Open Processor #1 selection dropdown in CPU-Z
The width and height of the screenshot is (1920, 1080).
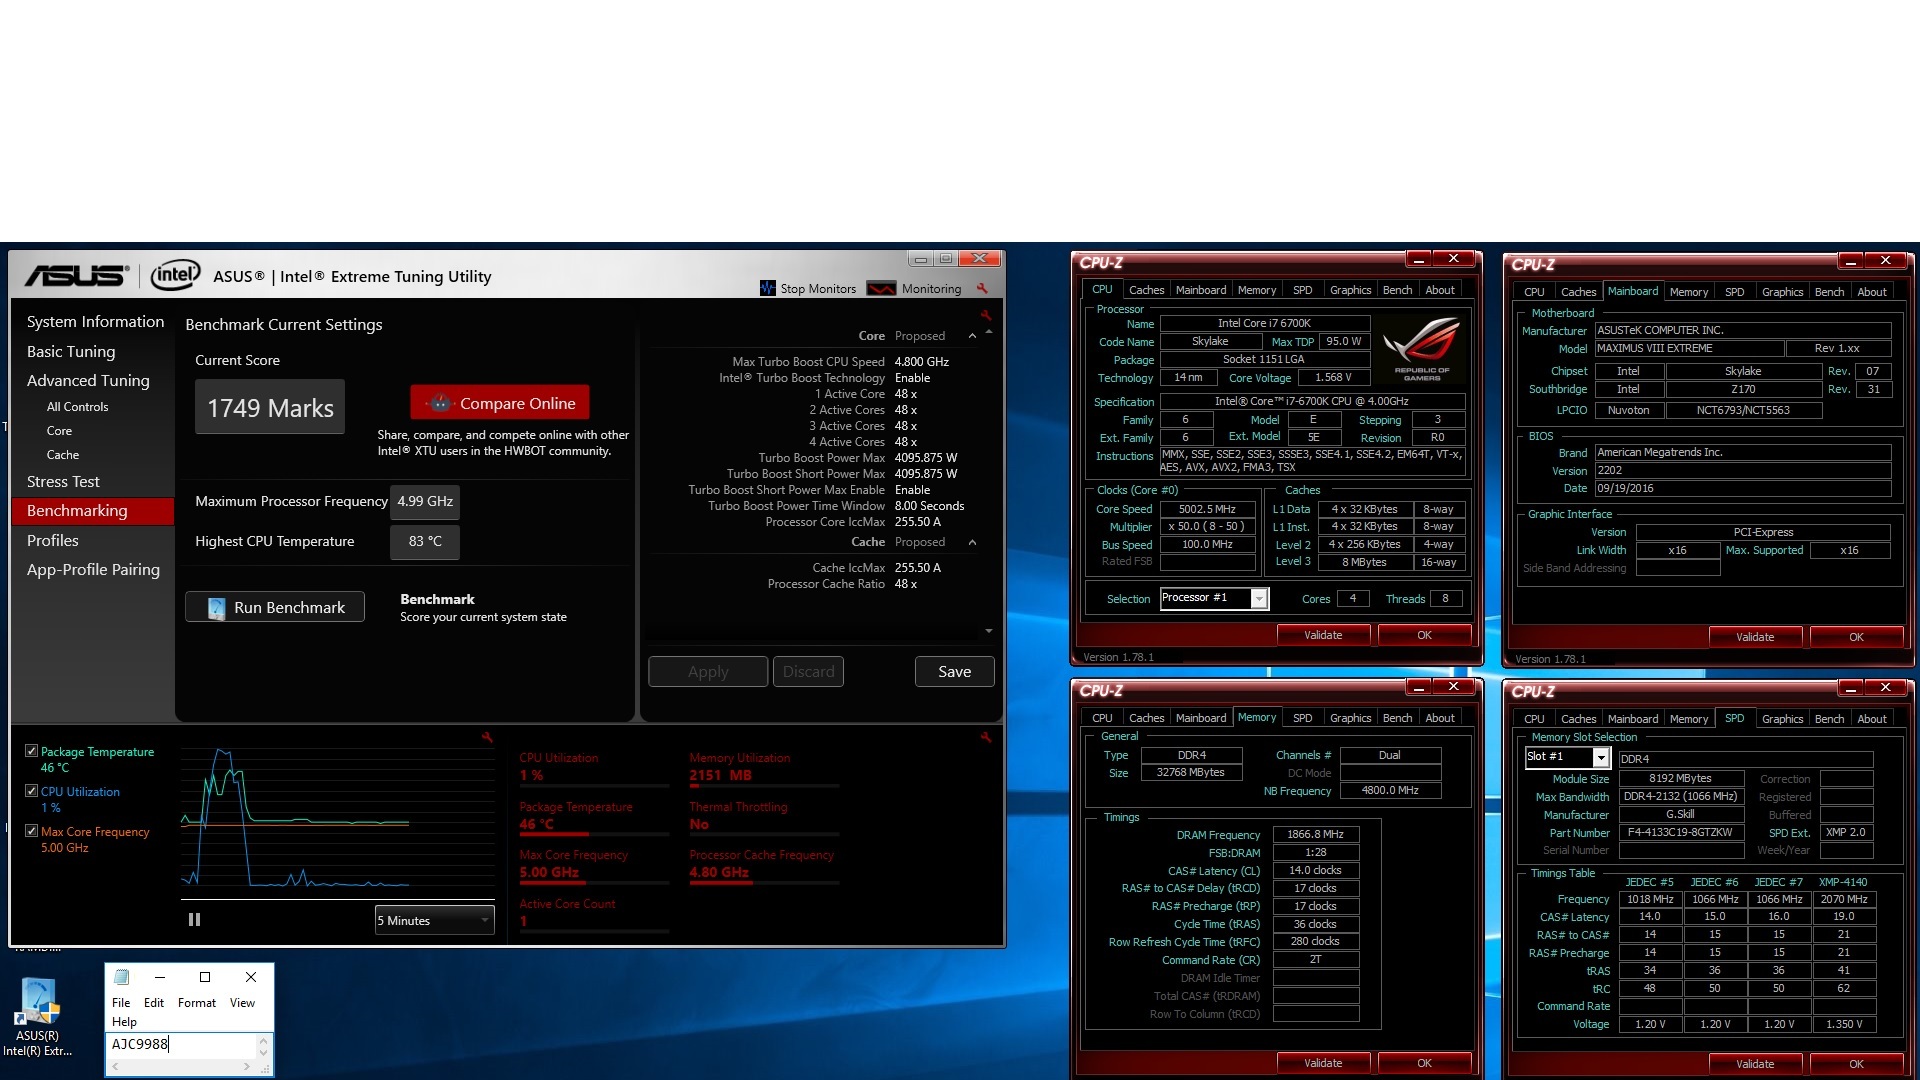[1214, 598]
